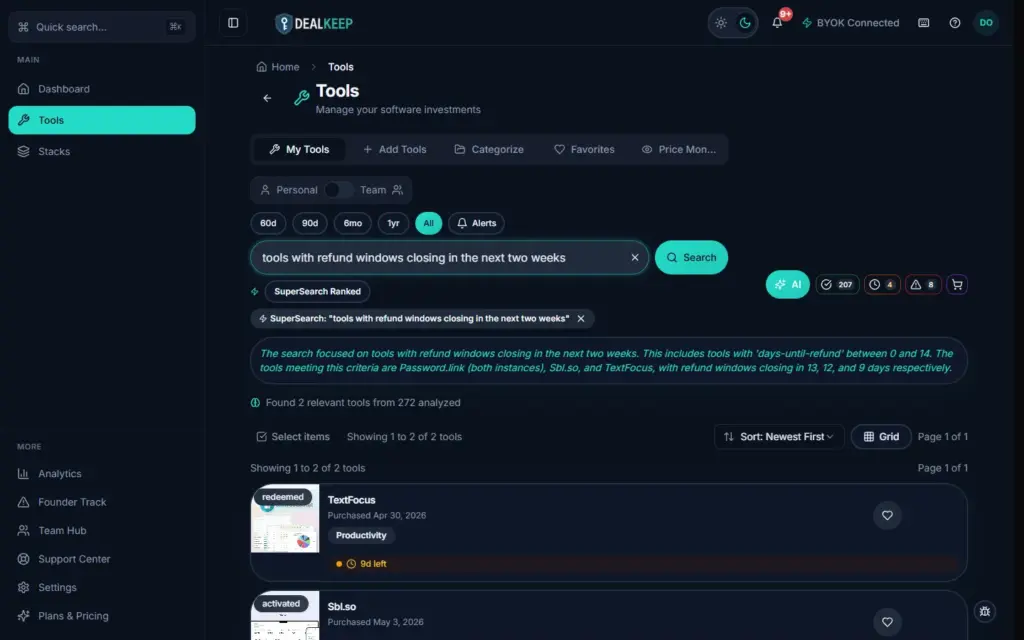Switch to the Favorites tab
The height and width of the screenshot is (640, 1024).
[584, 150]
